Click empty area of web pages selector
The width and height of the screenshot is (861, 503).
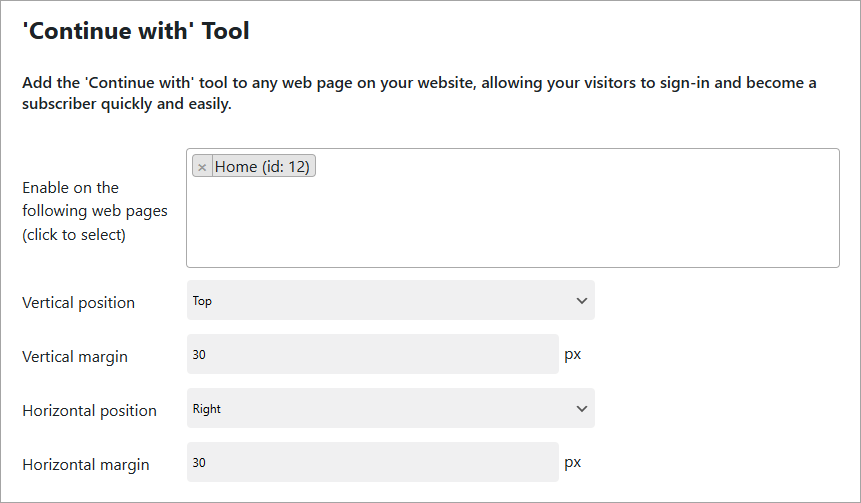pyautogui.click(x=512, y=225)
